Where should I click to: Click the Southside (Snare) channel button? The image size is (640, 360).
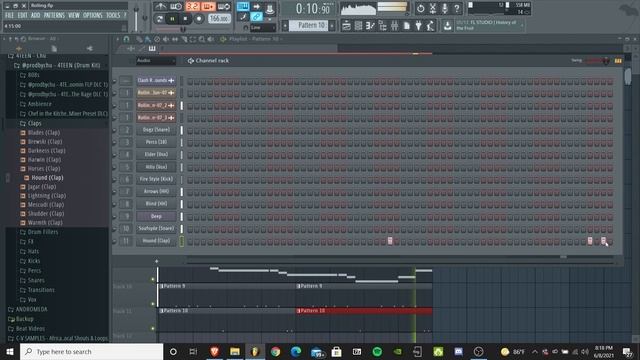pos(156,228)
